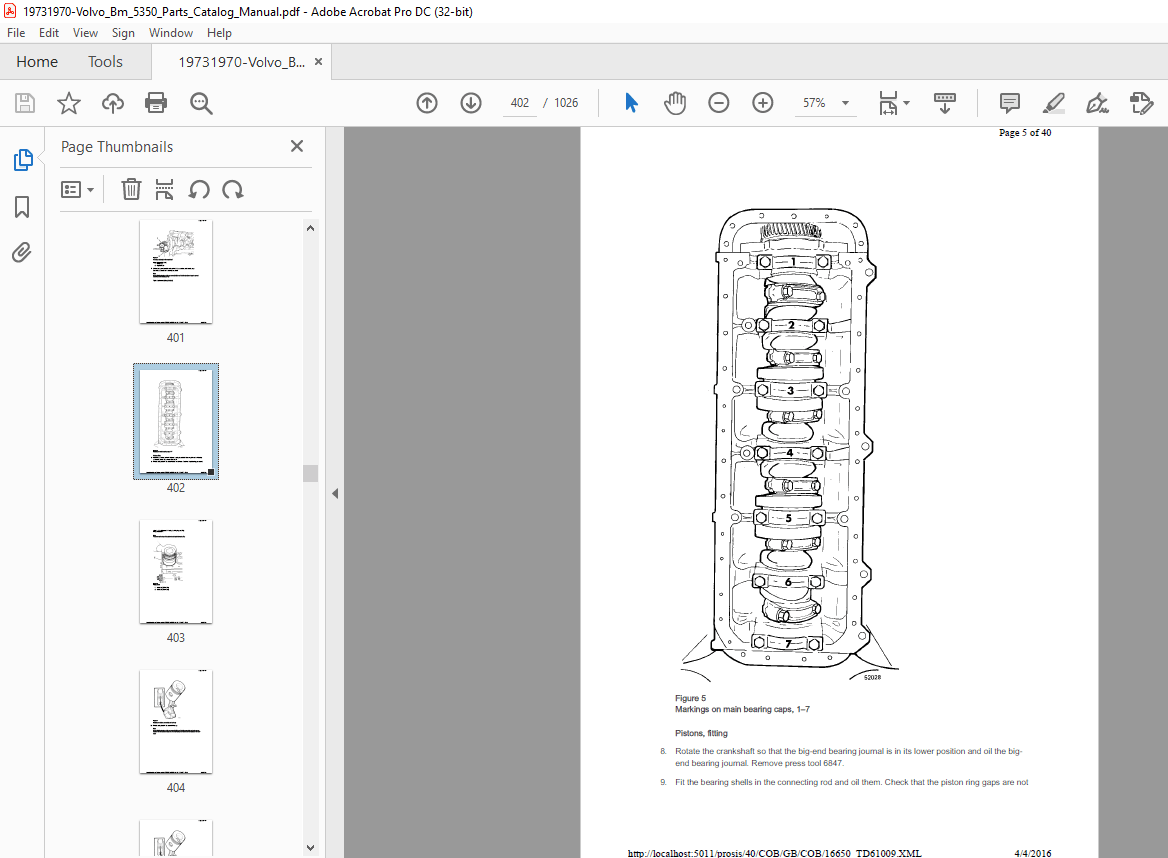Viewport: 1168px width, 858px height.
Task: Click the 'Pistons, fitting' heading
Action: [701, 734]
